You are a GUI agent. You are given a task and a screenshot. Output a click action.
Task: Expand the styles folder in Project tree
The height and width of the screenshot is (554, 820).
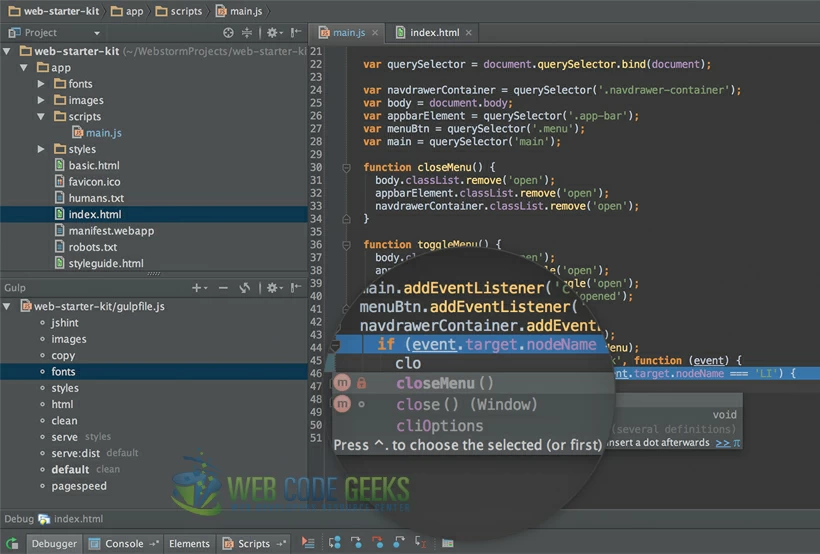[x=41, y=149]
